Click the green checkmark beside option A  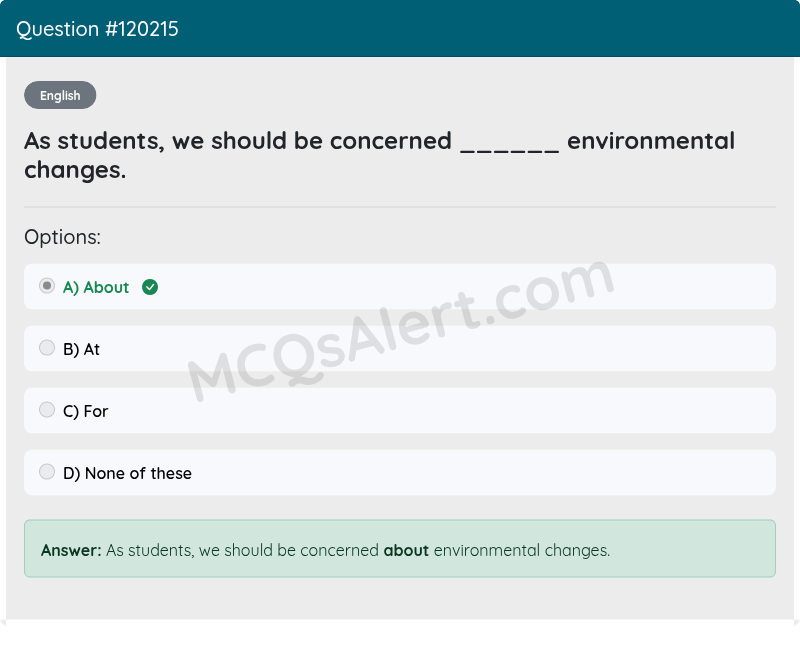[x=150, y=287]
